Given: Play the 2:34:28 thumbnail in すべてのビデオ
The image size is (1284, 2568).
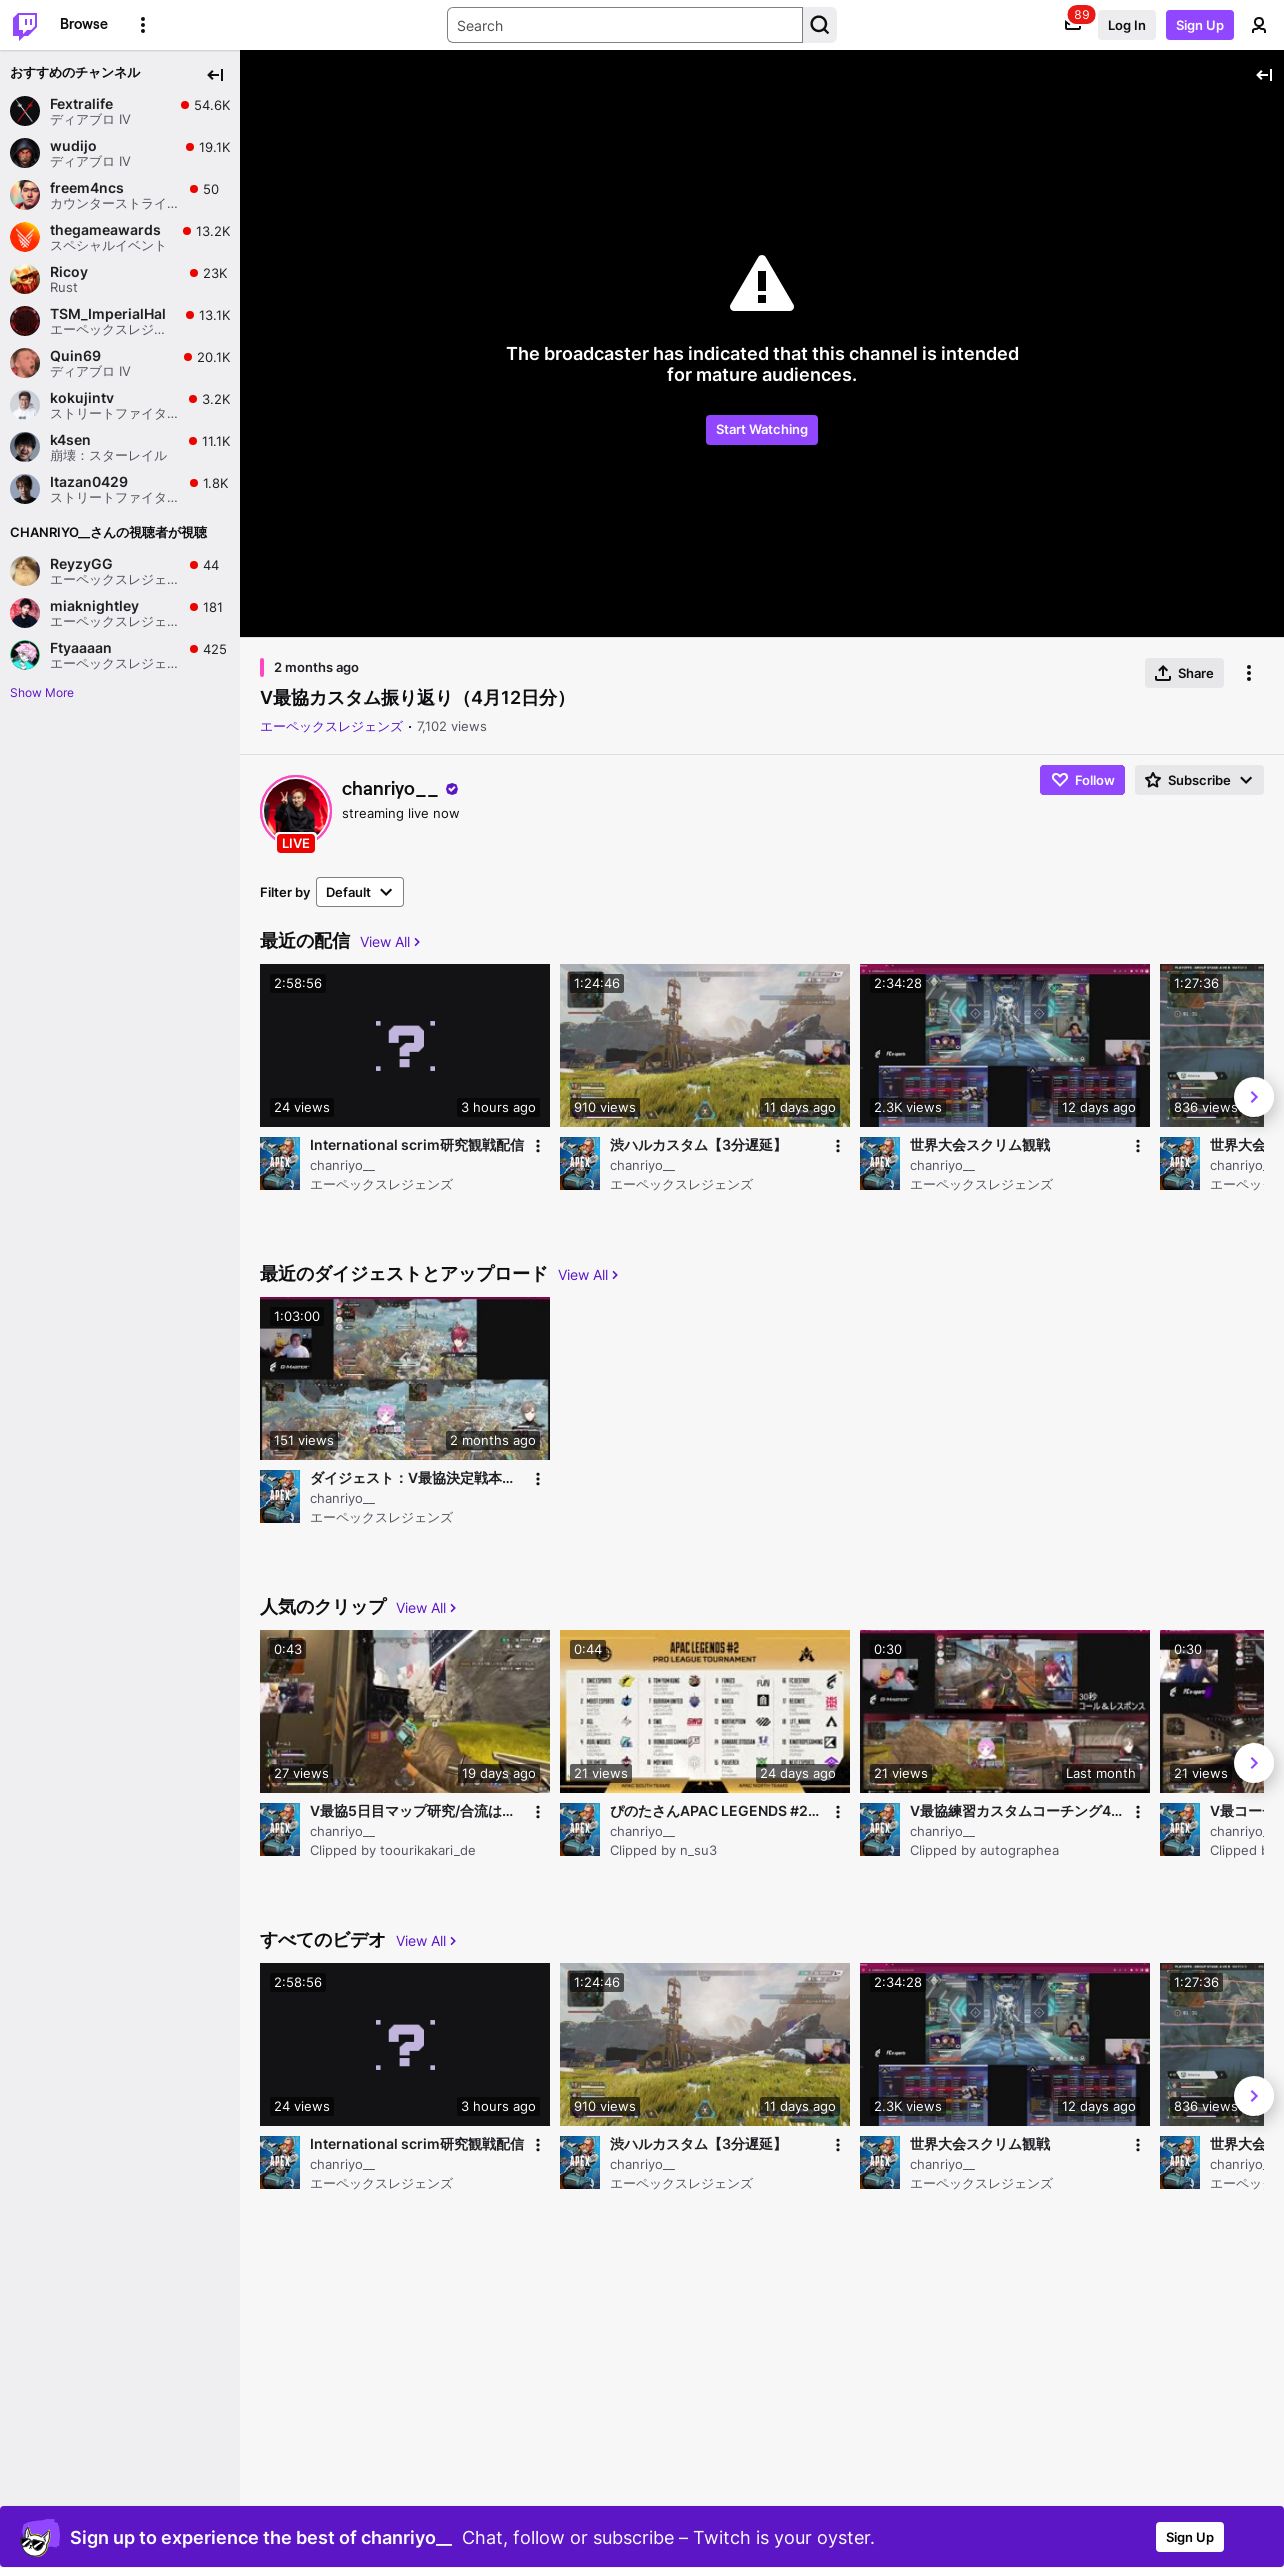Looking at the screenshot, I should (x=1005, y=2044).
